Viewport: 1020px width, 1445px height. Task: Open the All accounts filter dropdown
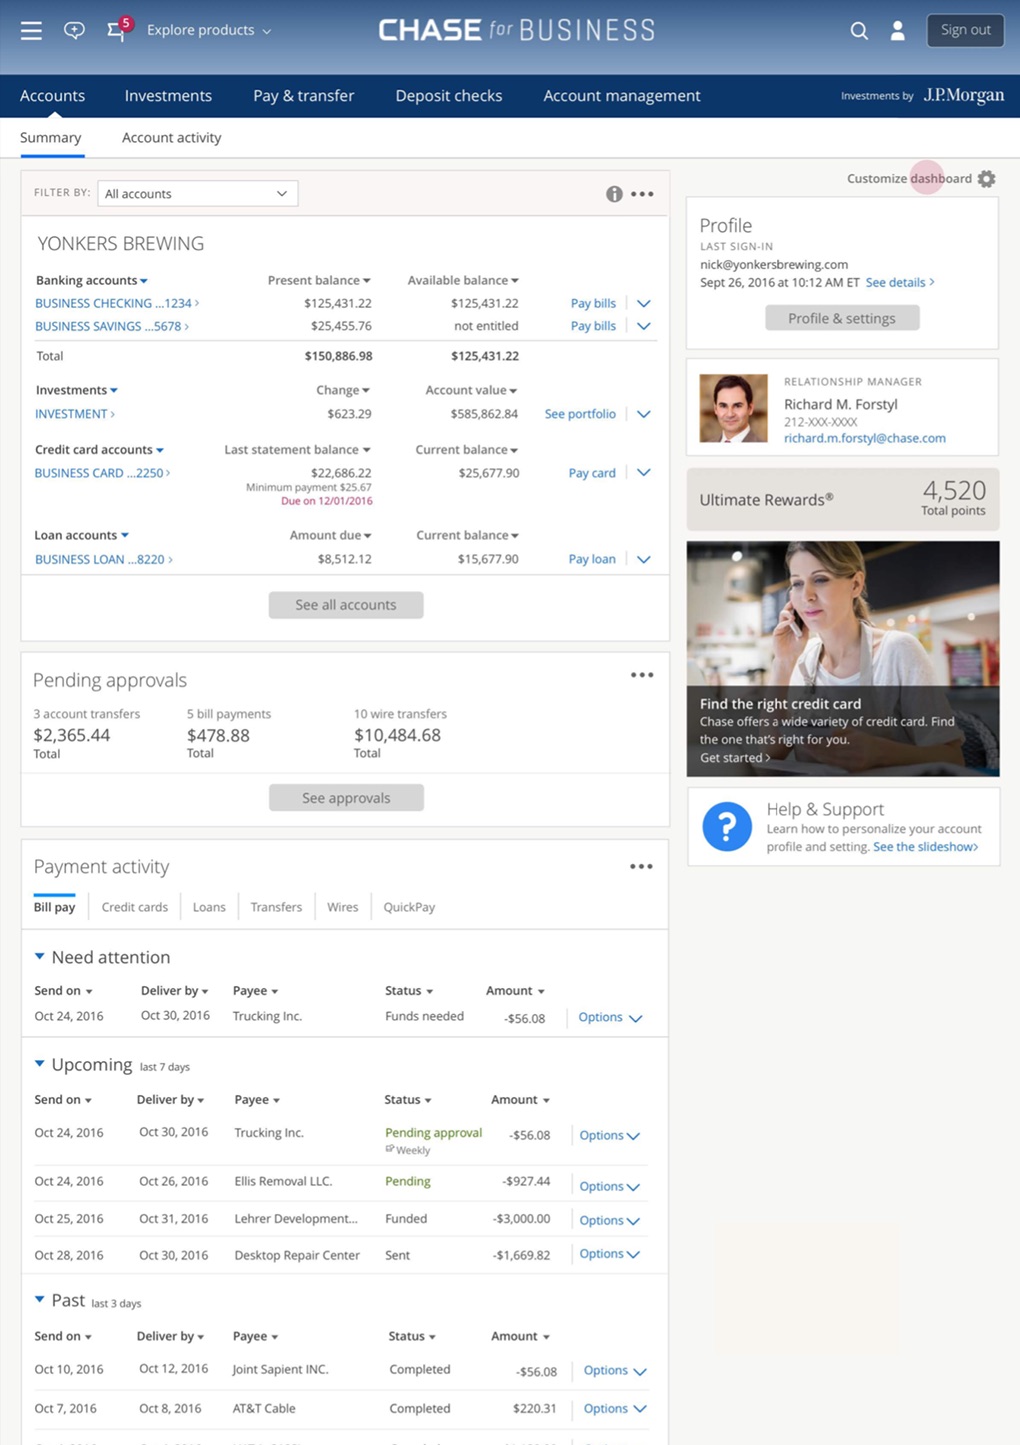point(197,194)
